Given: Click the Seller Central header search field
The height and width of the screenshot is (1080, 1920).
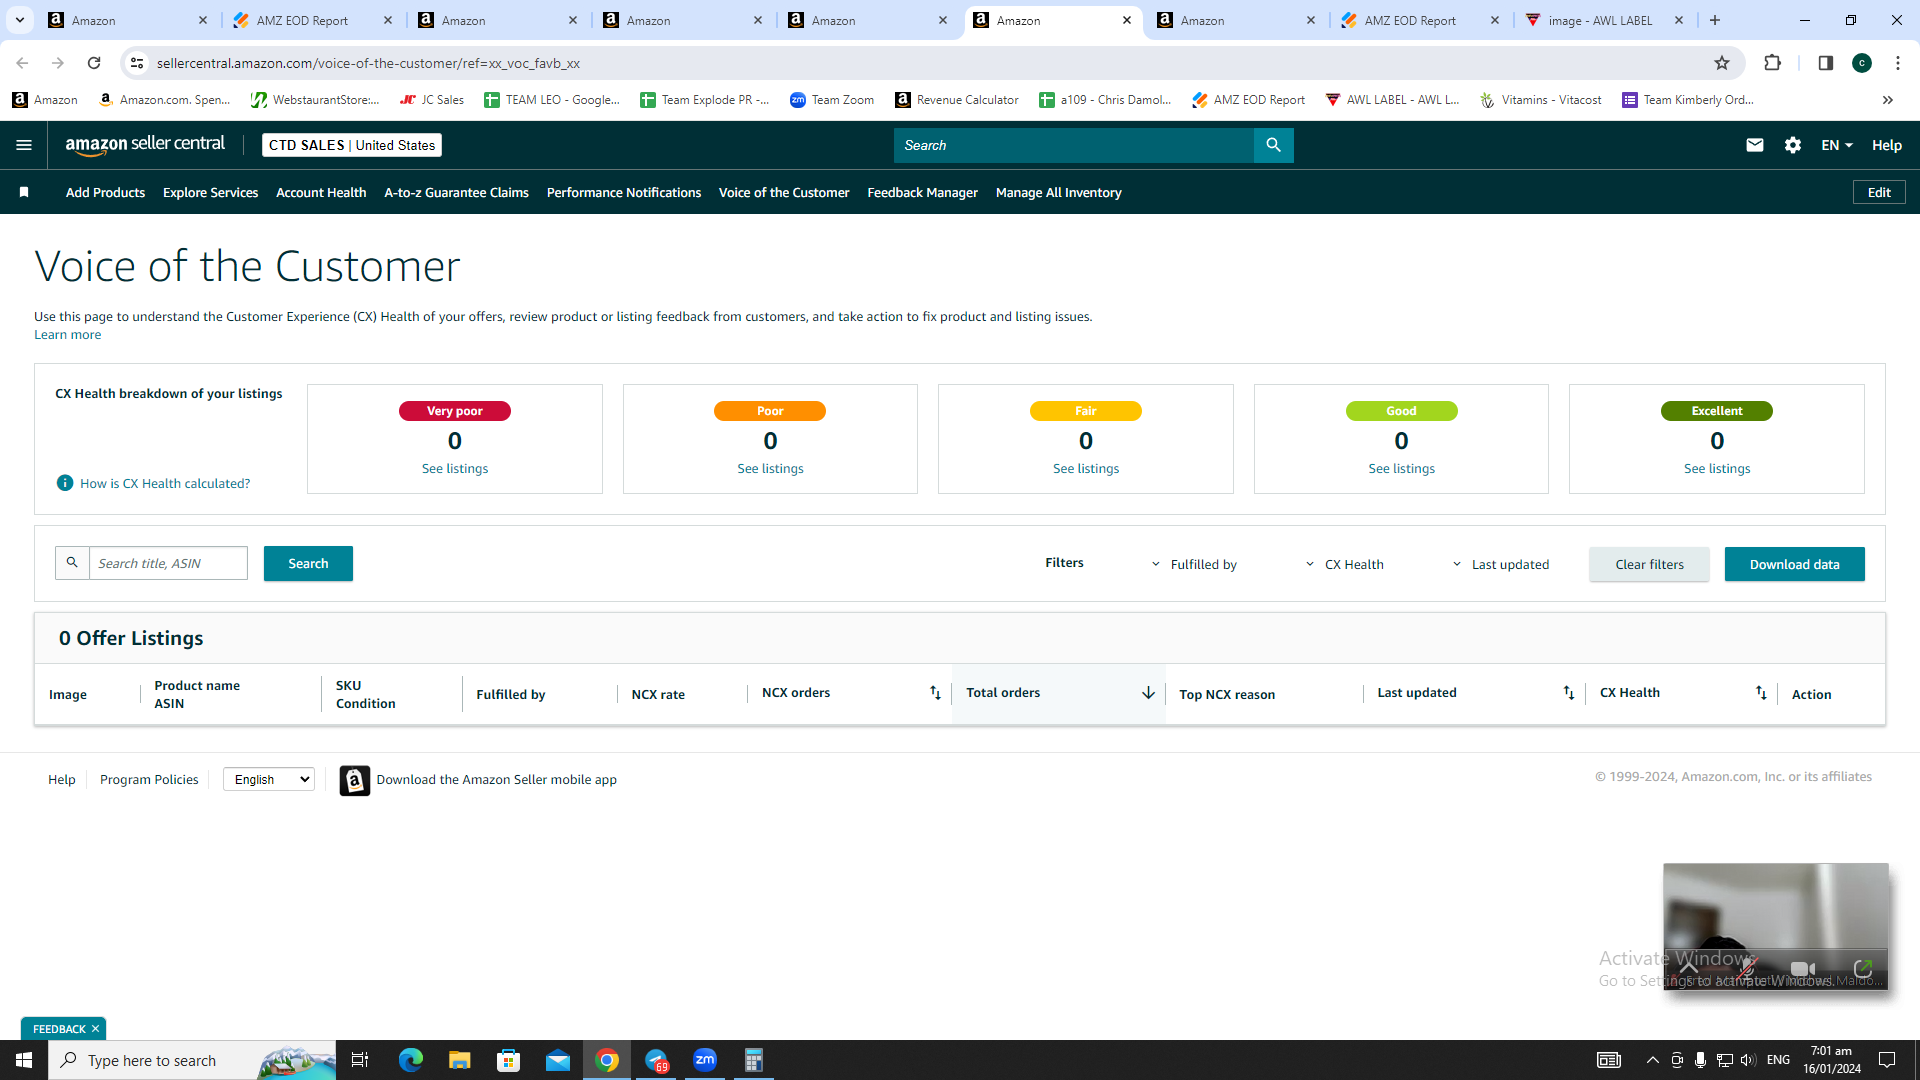Looking at the screenshot, I should [1074, 145].
